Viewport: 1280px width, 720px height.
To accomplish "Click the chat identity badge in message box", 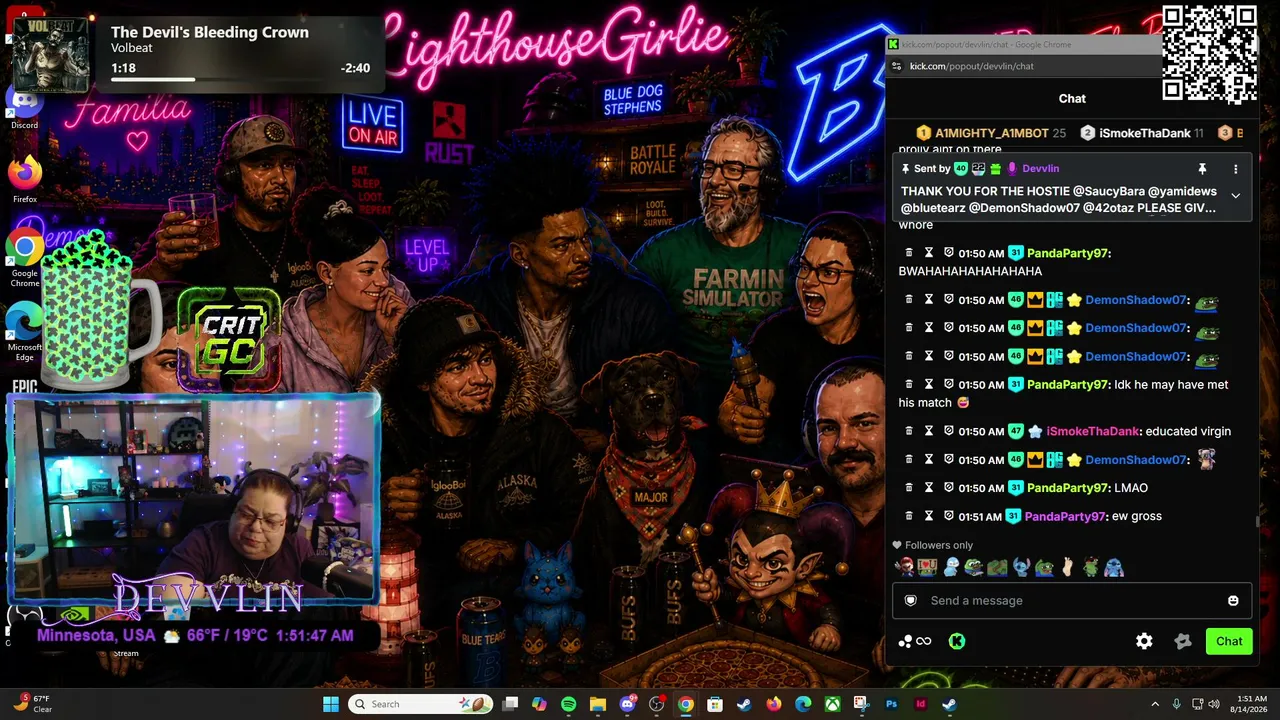I will (910, 600).
